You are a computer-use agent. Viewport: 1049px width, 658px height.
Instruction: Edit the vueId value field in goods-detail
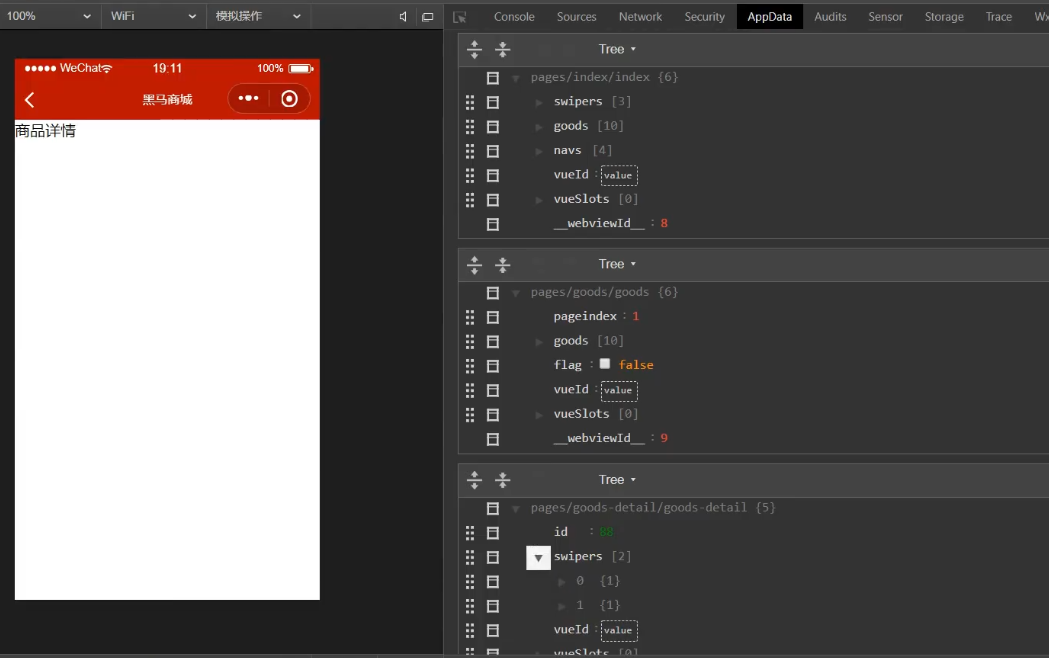tap(619, 630)
